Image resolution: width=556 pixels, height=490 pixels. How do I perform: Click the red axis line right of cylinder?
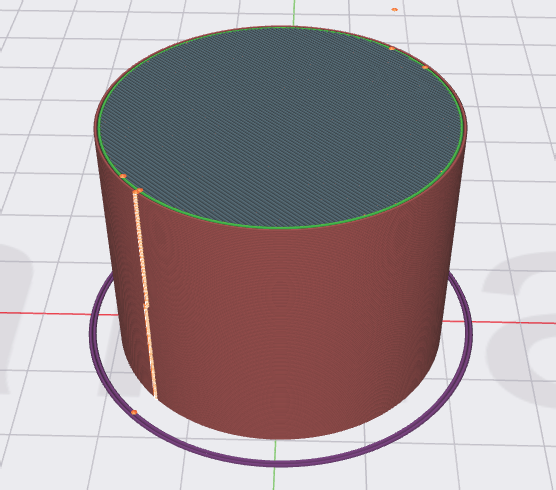pyautogui.click(x=499, y=322)
